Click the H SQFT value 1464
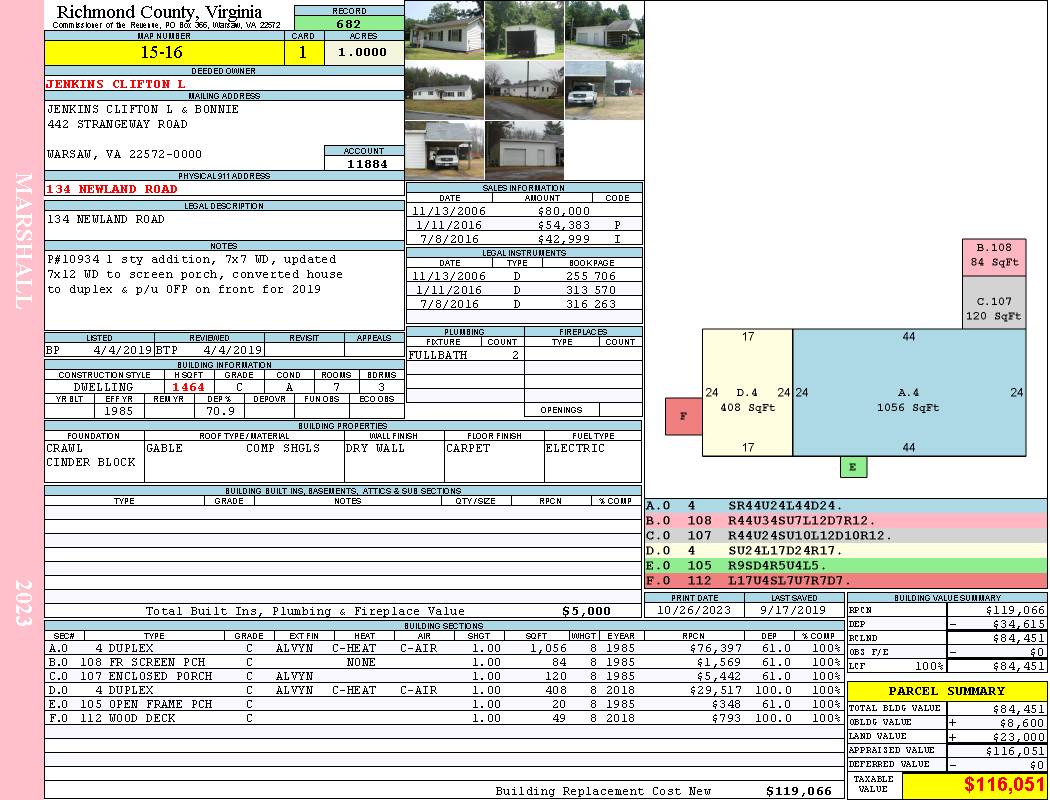 (188, 387)
